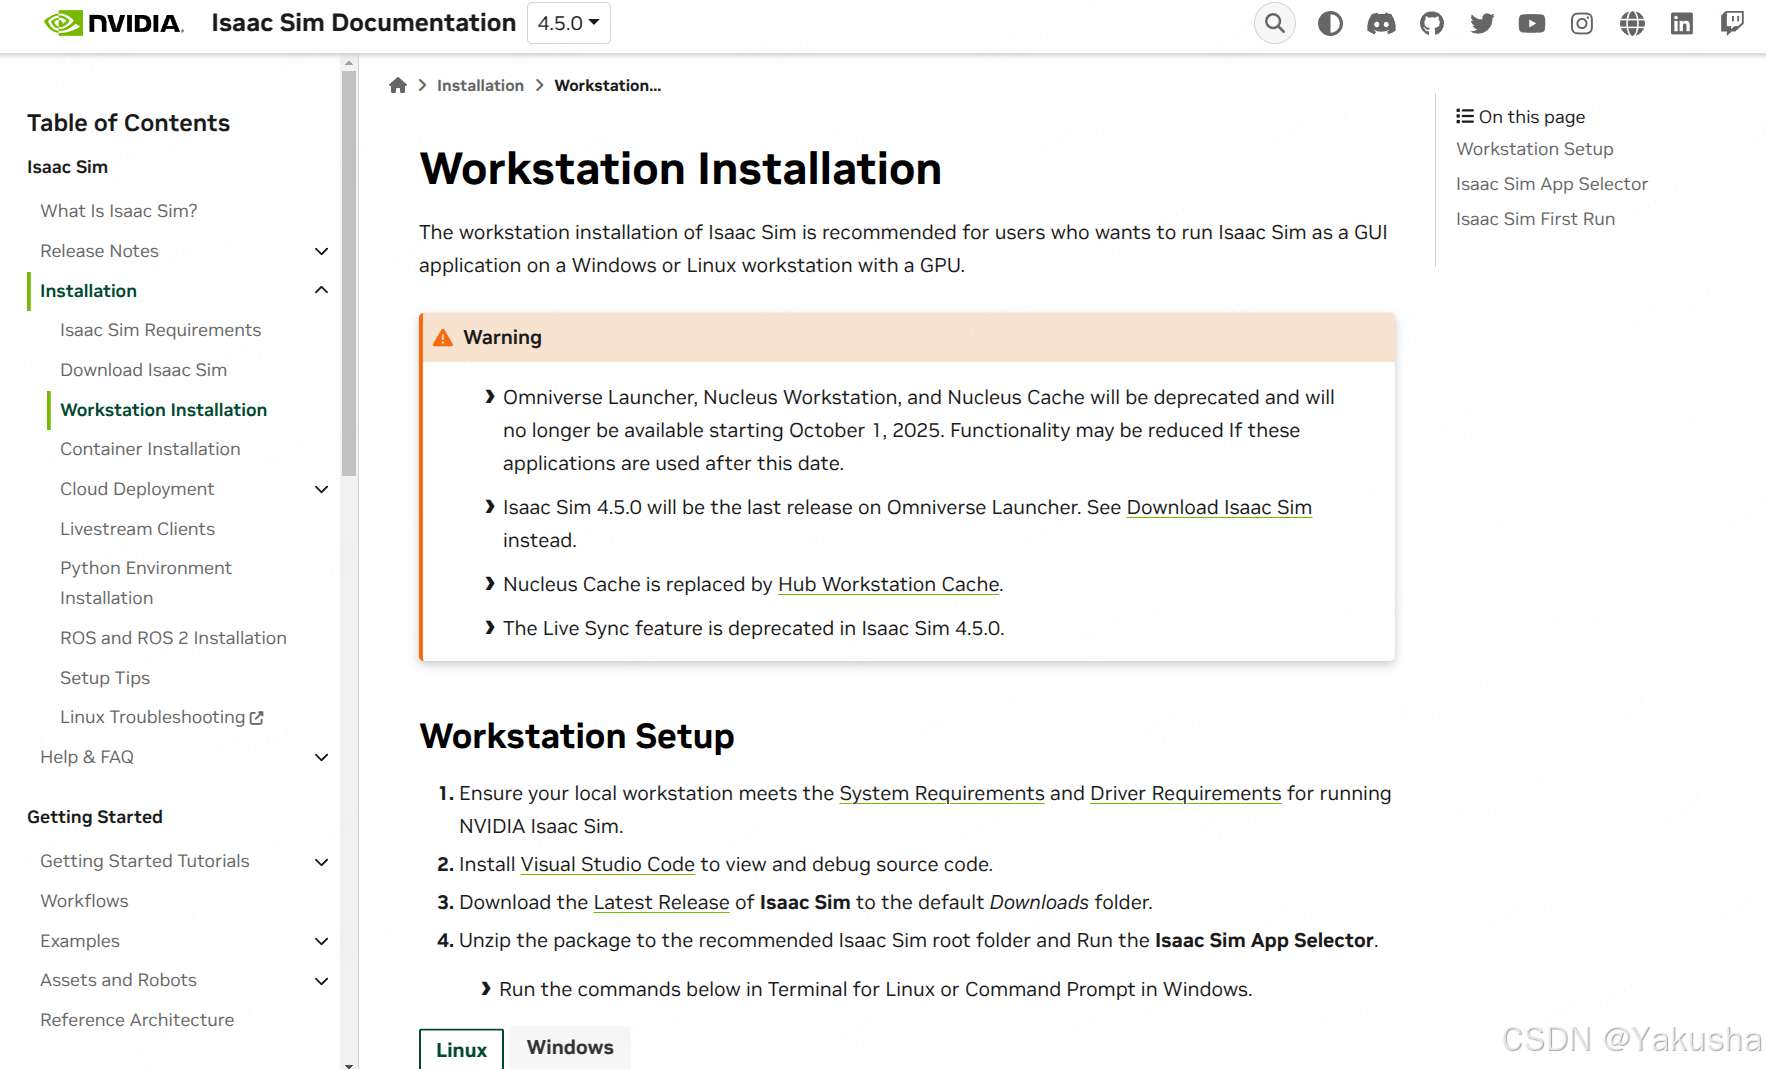Switch to the Windows tab
The image size is (1766, 1069).
tap(570, 1047)
